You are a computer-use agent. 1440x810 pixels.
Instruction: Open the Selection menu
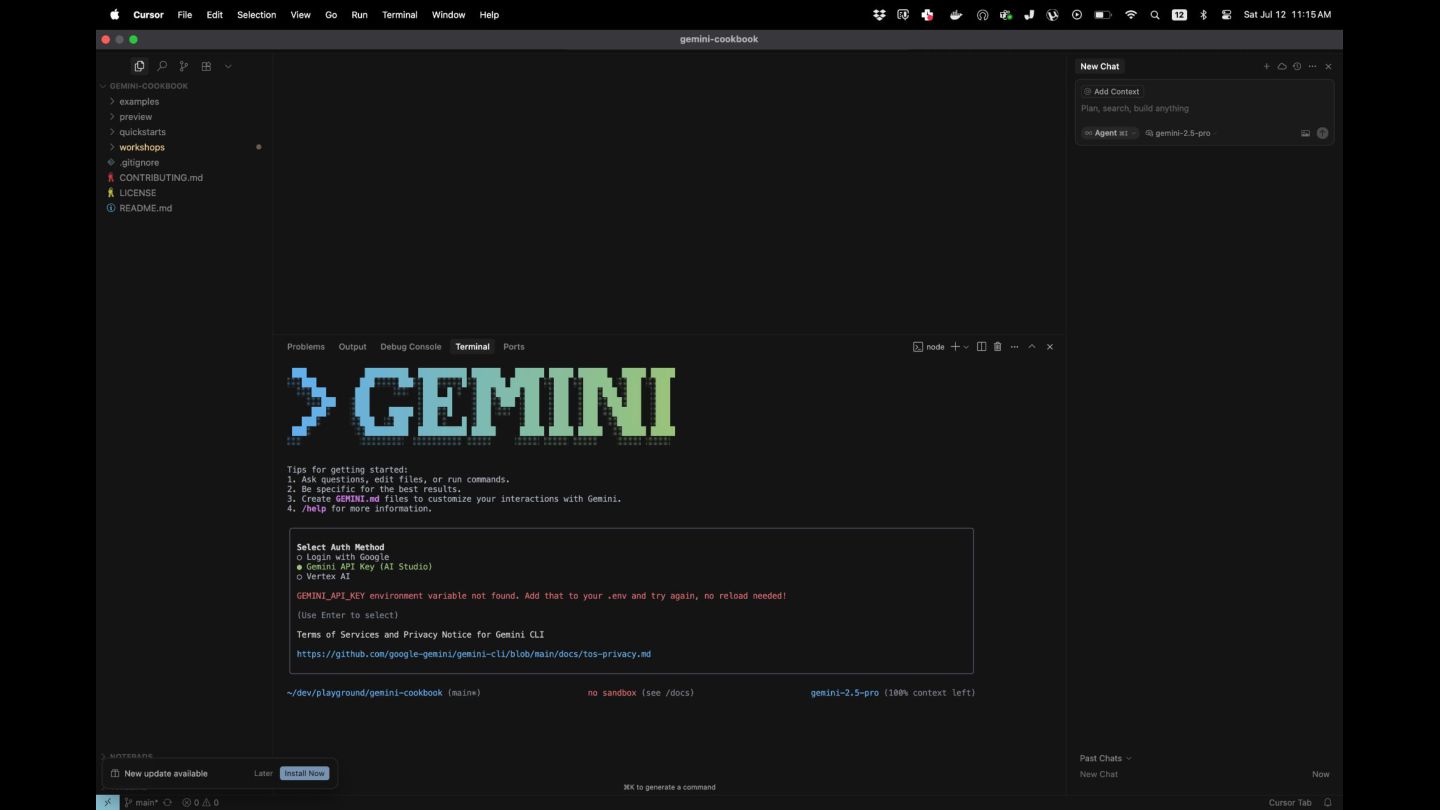[x=256, y=15]
